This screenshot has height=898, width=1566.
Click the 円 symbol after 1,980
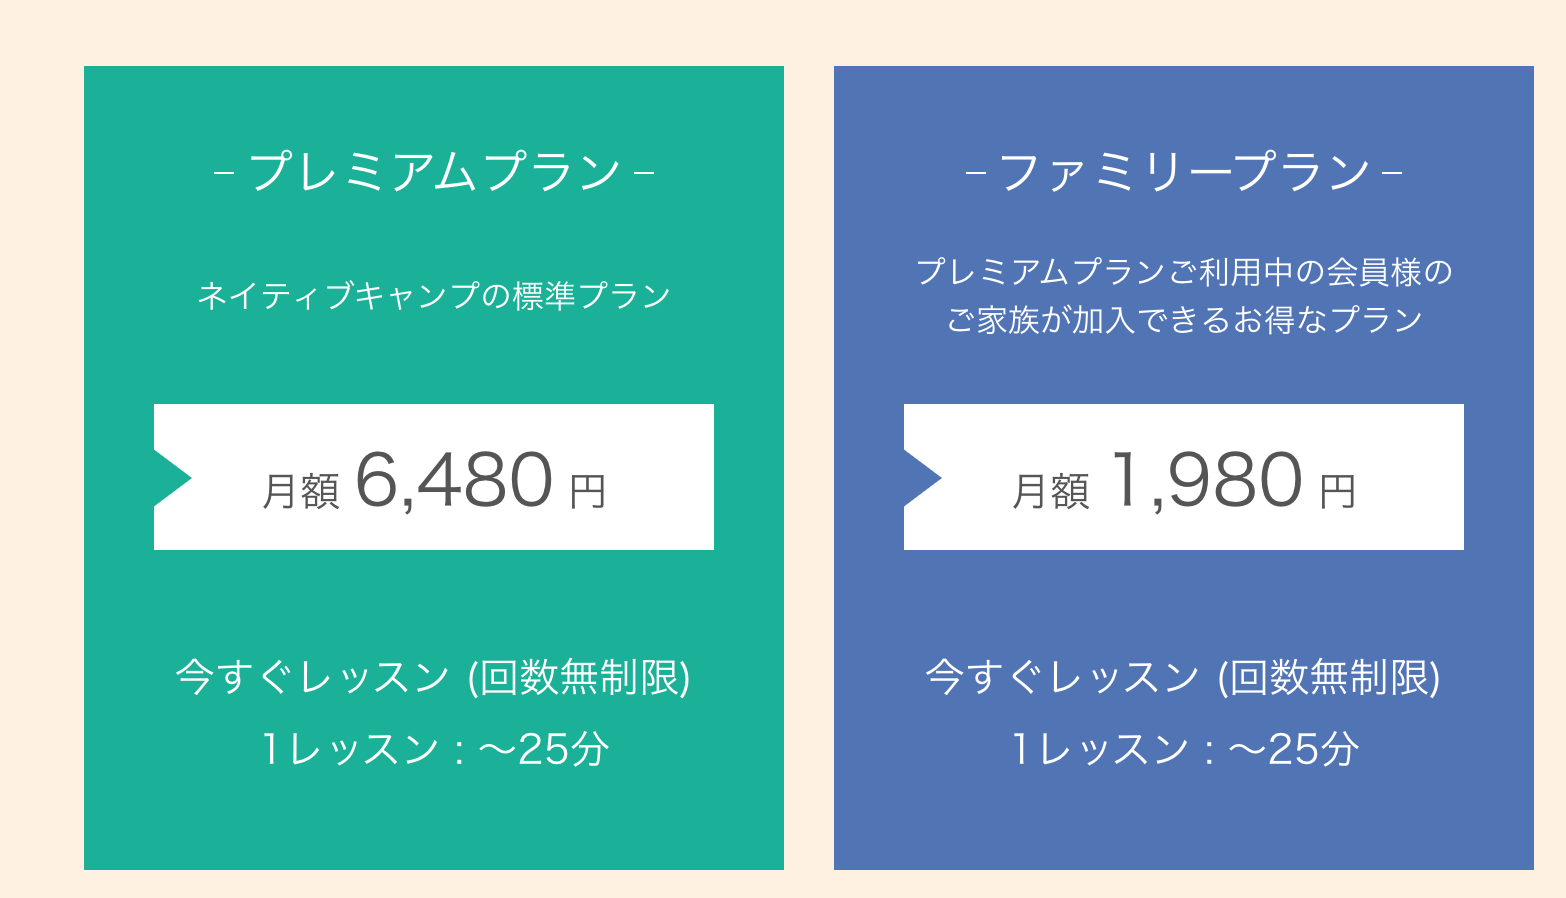tap(1338, 491)
